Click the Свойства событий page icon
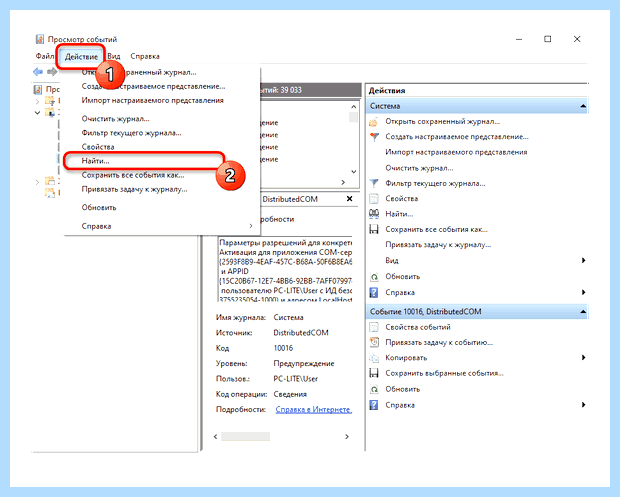 (x=374, y=327)
